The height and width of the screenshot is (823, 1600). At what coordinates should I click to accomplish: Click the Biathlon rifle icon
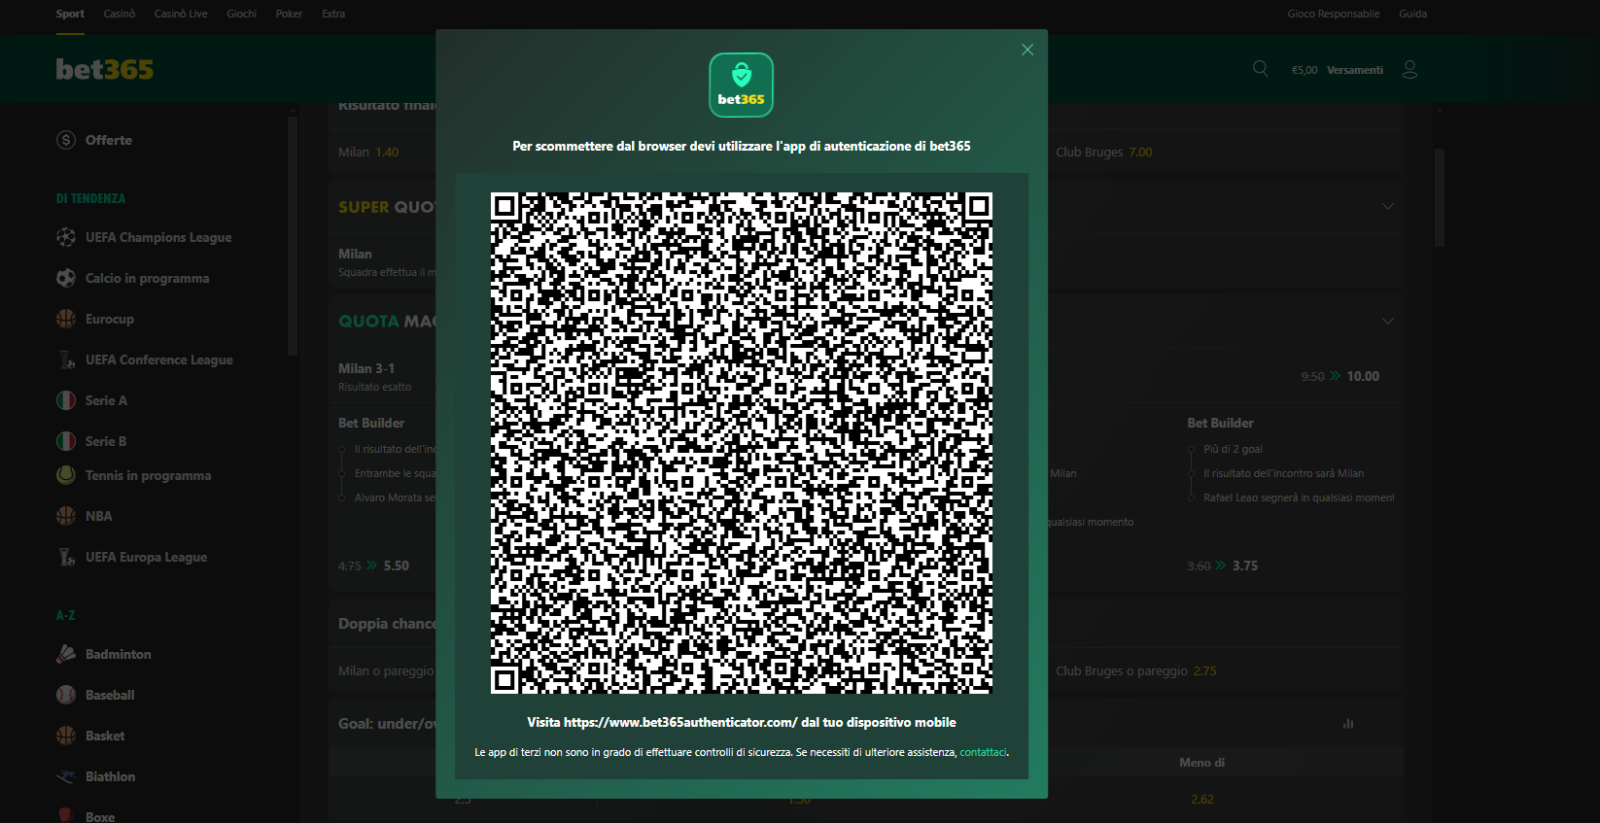pos(66,776)
